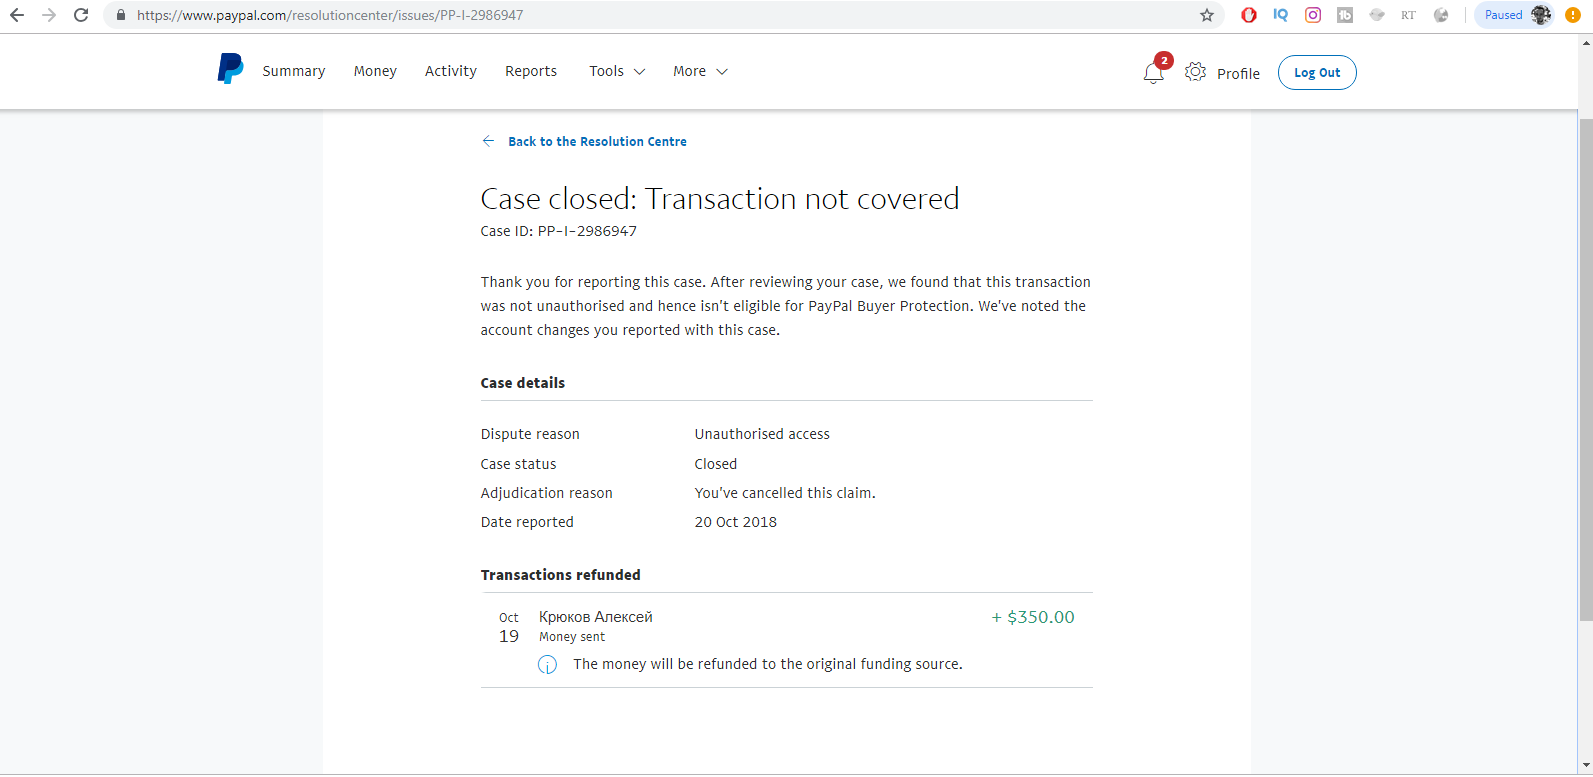Open the notifications bell icon

1153,73
